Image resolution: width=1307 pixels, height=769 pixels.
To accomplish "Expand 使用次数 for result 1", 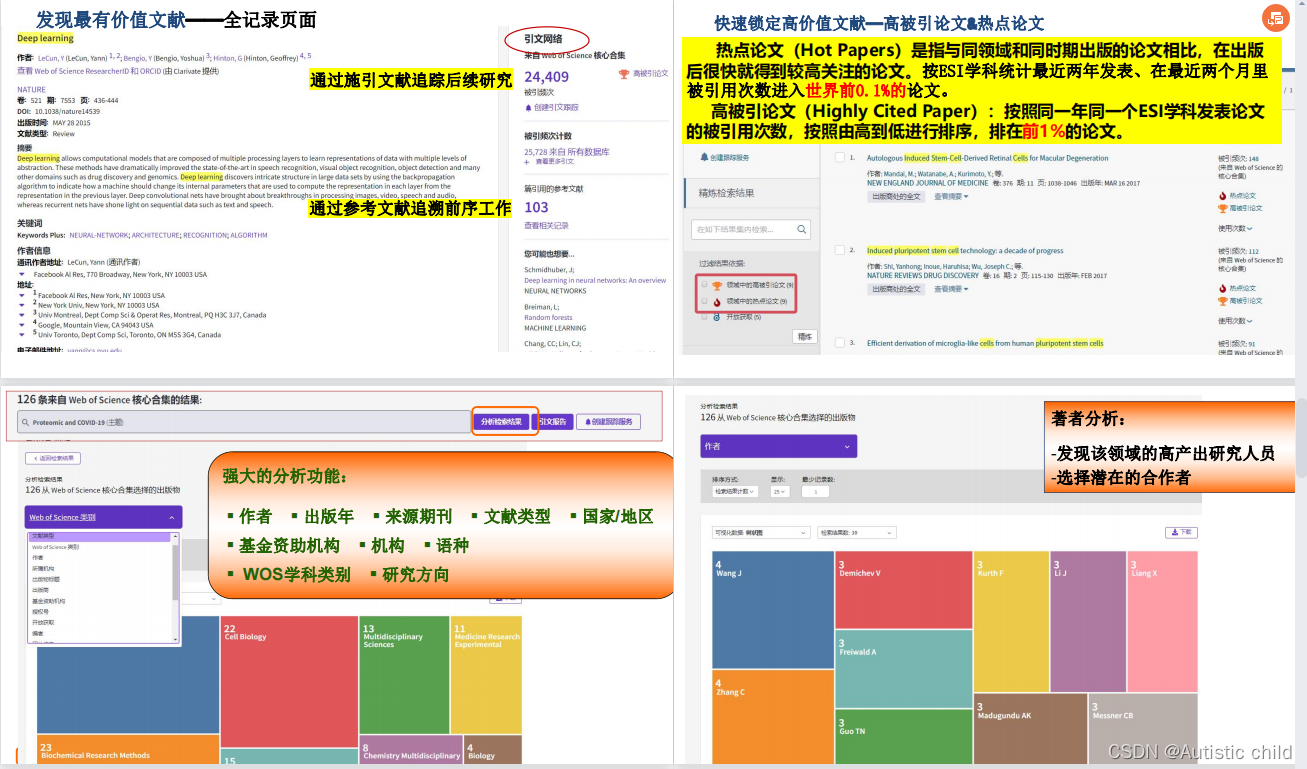I will (x=1235, y=228).
